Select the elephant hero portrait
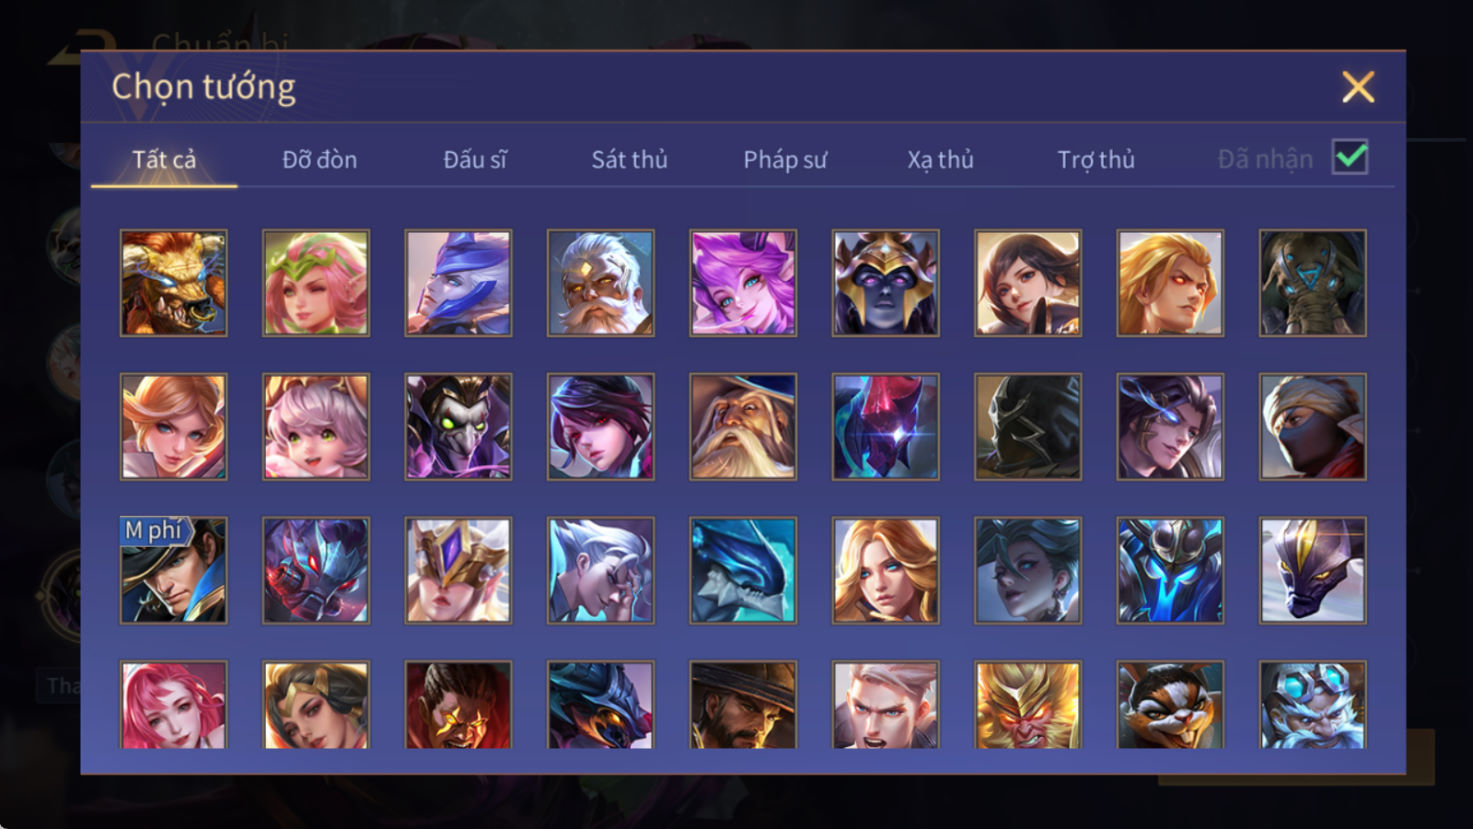1473x829 pixels. pos(1313,283)
